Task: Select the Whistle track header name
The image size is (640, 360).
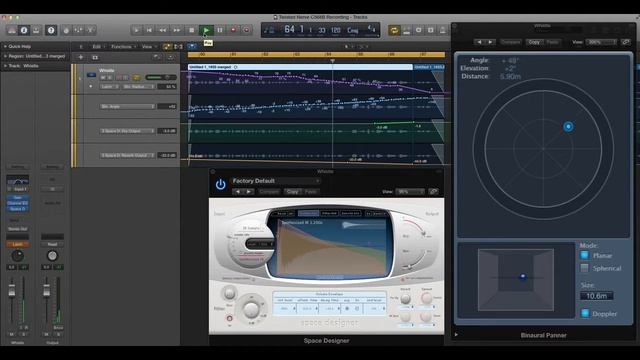Action: 107,70
